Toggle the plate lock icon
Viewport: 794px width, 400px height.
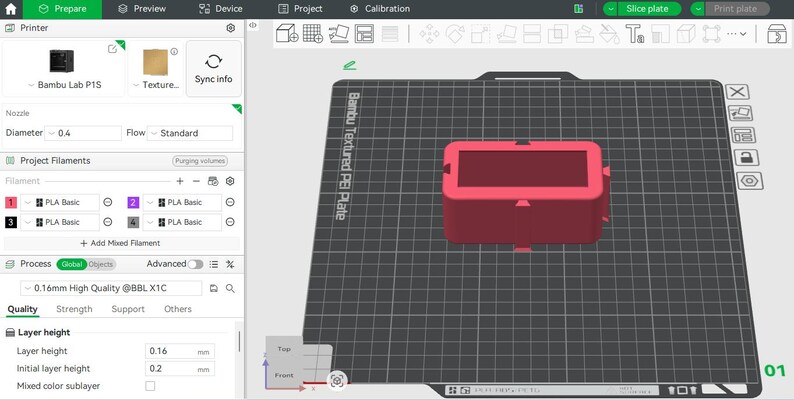[746, 157]
